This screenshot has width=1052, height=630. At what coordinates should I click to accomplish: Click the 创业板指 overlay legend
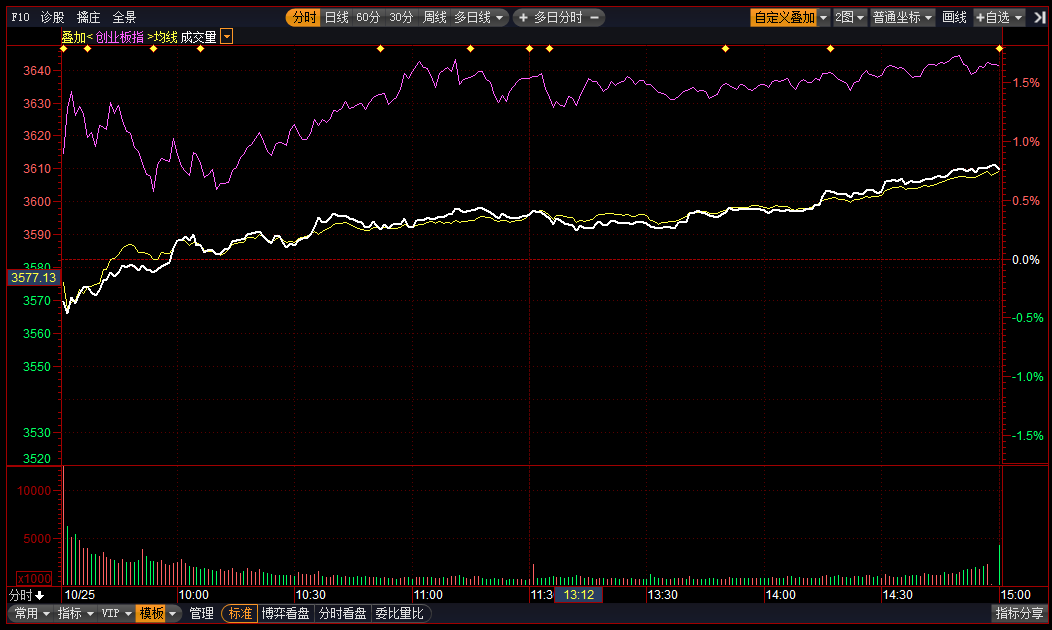point(119,37)
